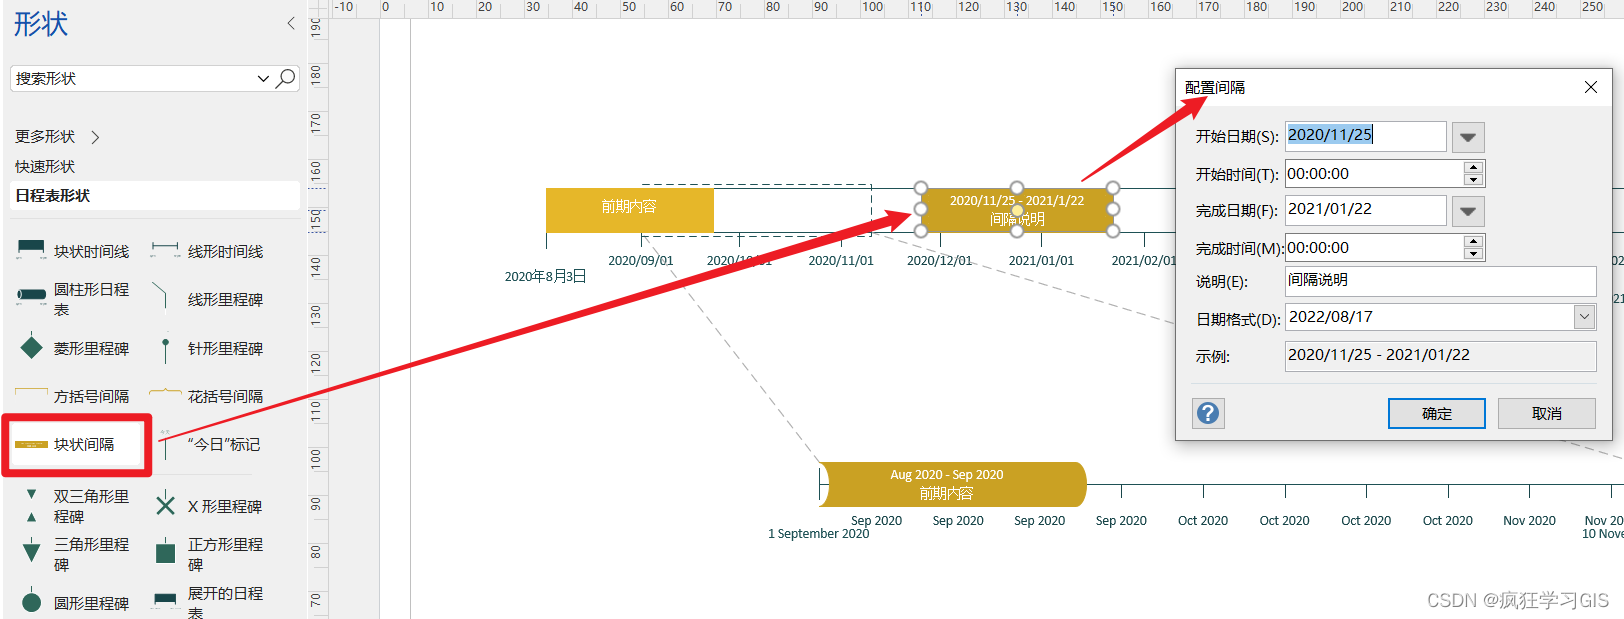Click the search magnifier icon in shapes panel
Screen dimensions: 1624x619
coord(286,78)
